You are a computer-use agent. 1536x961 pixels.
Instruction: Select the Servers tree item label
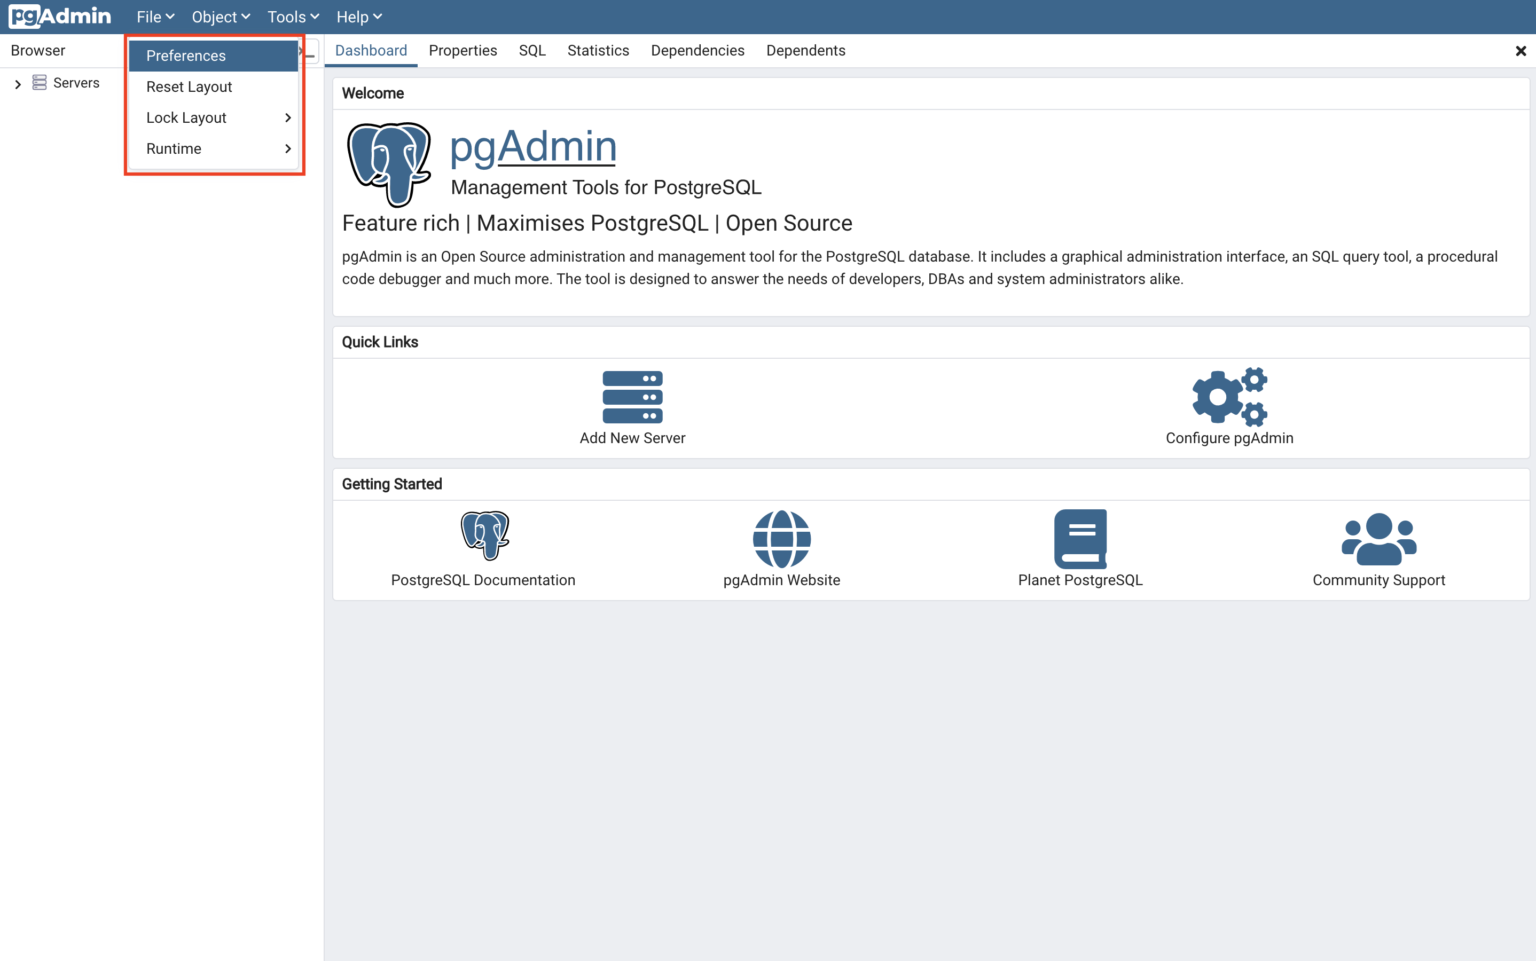click(x=76, y=83)
